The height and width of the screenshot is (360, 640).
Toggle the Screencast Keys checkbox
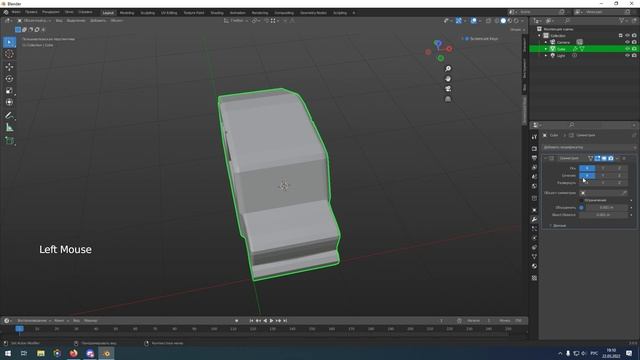pyautogui.click(x=467, y=39)
